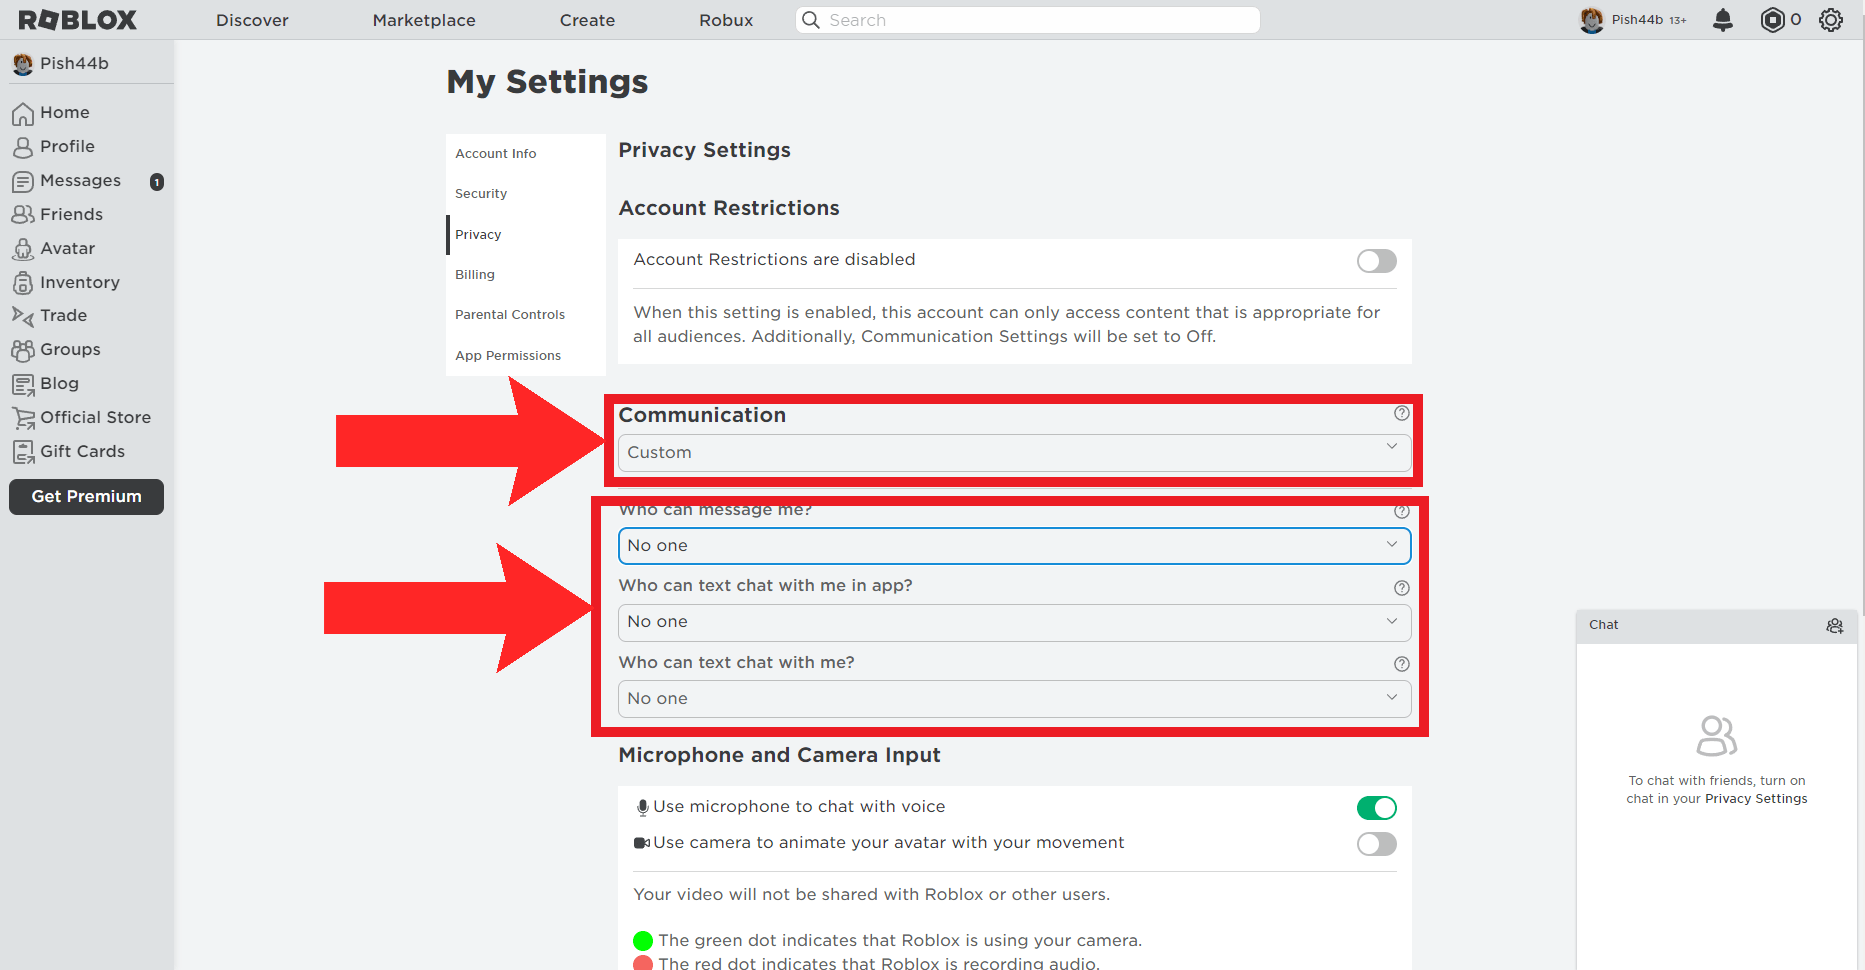Image resolution: width=1865 pixels, height=970 pixels.
Task: Open 'Who can message me?' dropdown
Action: click(1015, 546)
